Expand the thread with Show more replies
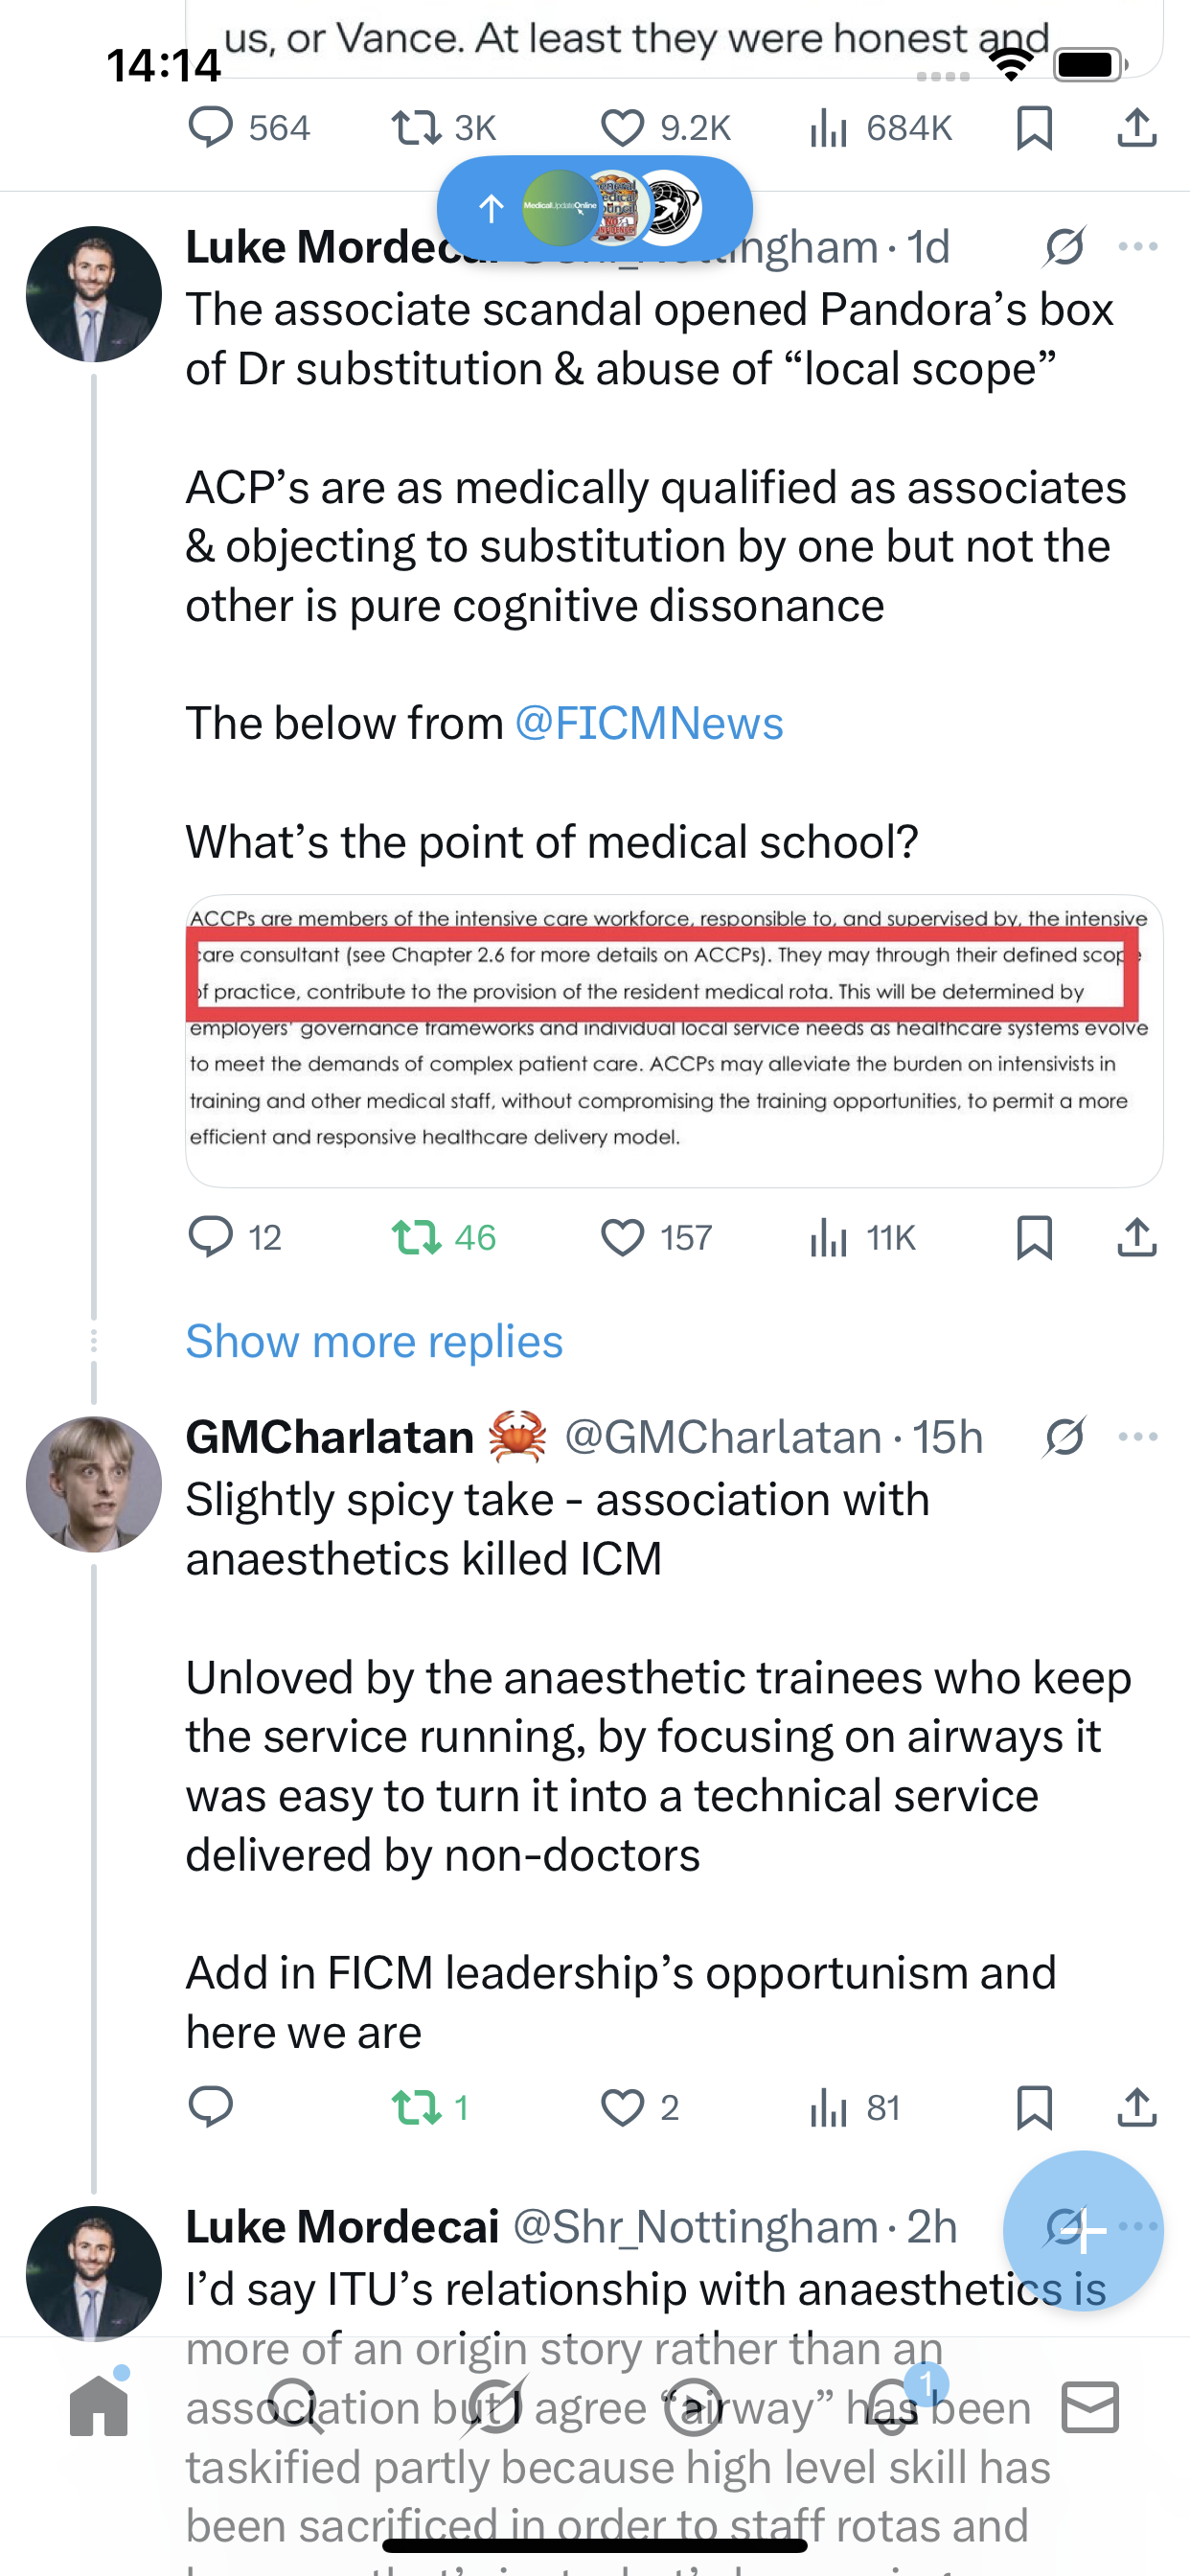Viewport: 1190px width, 2576px height. pyautogui.click(x=374, y=1341)
